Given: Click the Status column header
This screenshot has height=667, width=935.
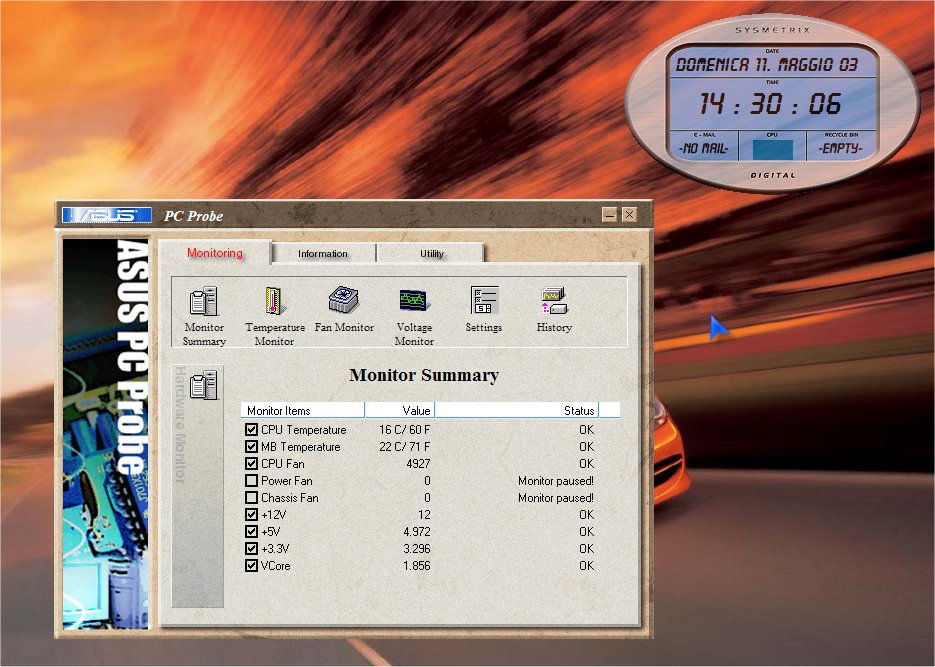Looking at the screenshot, I should tap(516, 410).
